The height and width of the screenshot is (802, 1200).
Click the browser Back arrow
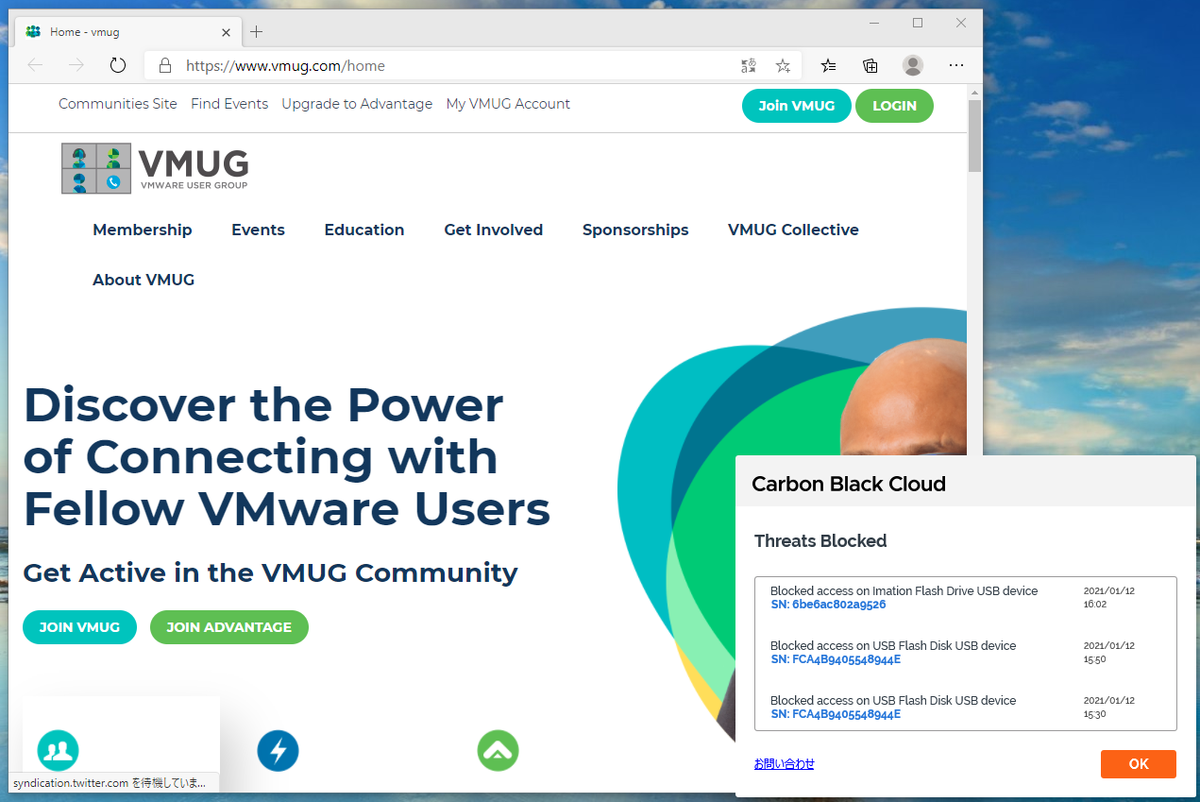pos(35,65)
